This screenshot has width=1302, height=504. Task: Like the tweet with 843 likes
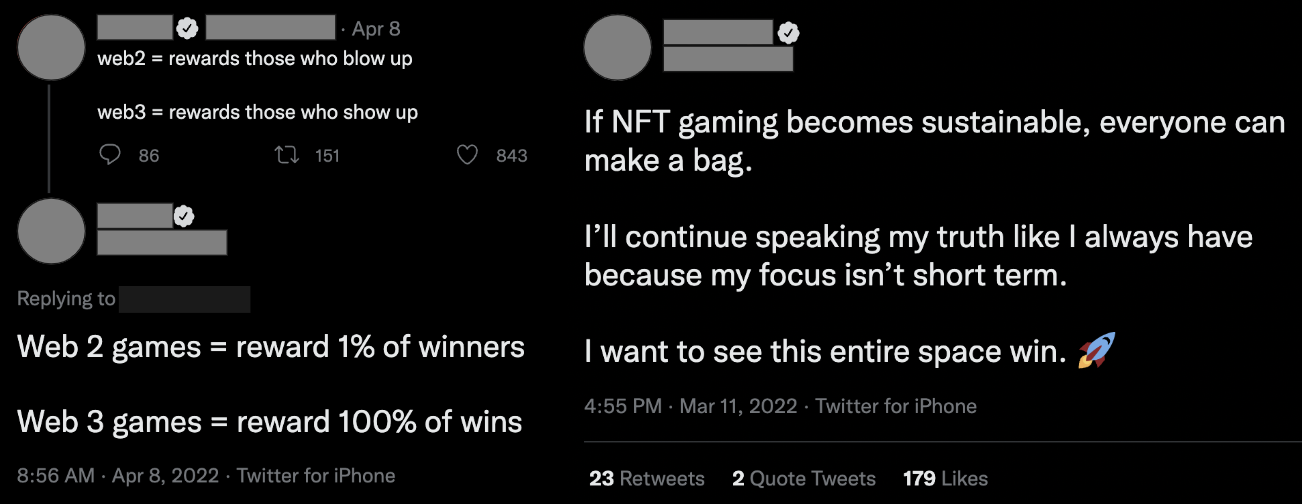coord(467,155)
